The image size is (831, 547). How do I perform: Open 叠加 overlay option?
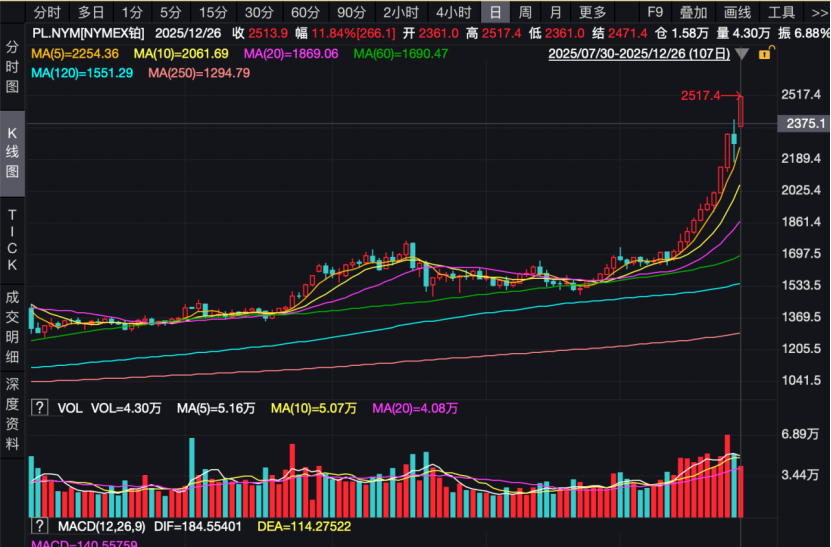(693, 12)
